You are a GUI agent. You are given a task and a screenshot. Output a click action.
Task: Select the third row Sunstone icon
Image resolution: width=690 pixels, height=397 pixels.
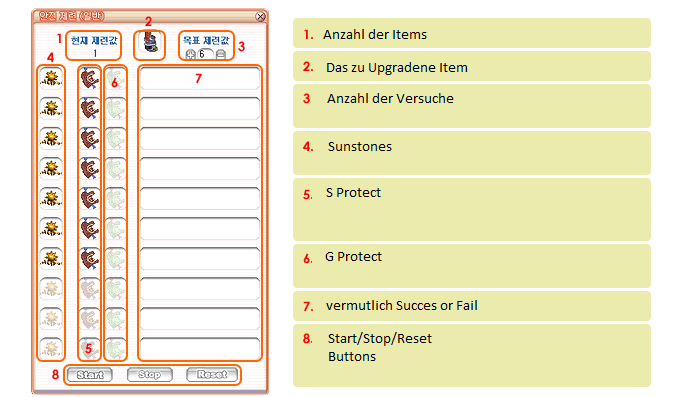pos(51,138)
